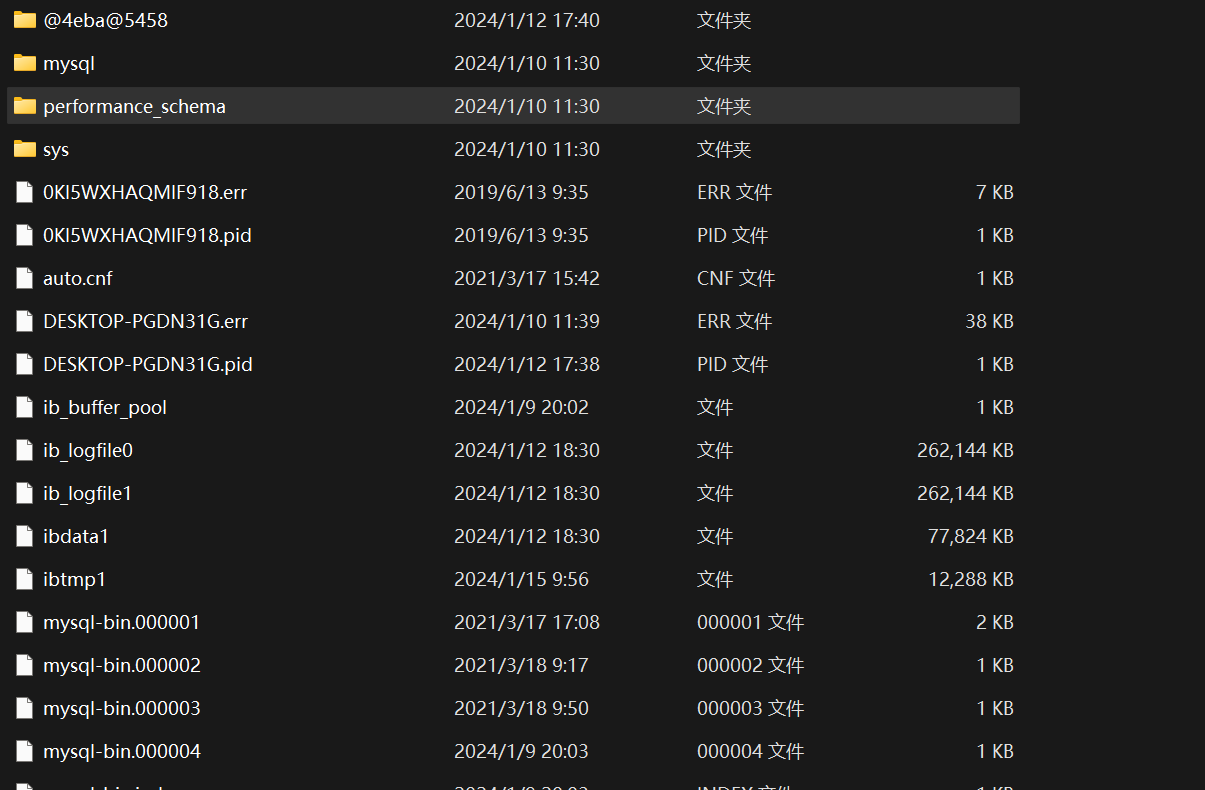This screenshot has height=790, width=1205.
Task: Select the sys folder name
Action: click(x=56, y=150)
